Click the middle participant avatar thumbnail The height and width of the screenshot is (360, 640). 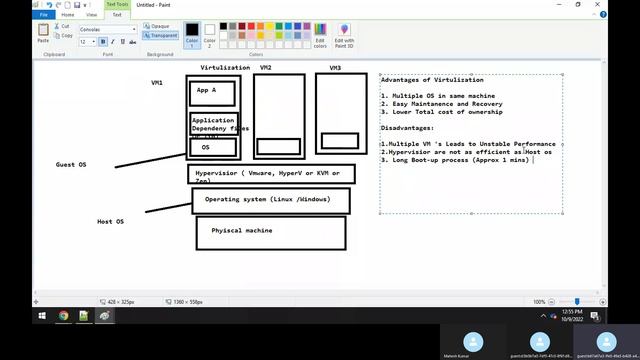pos(540,342)
